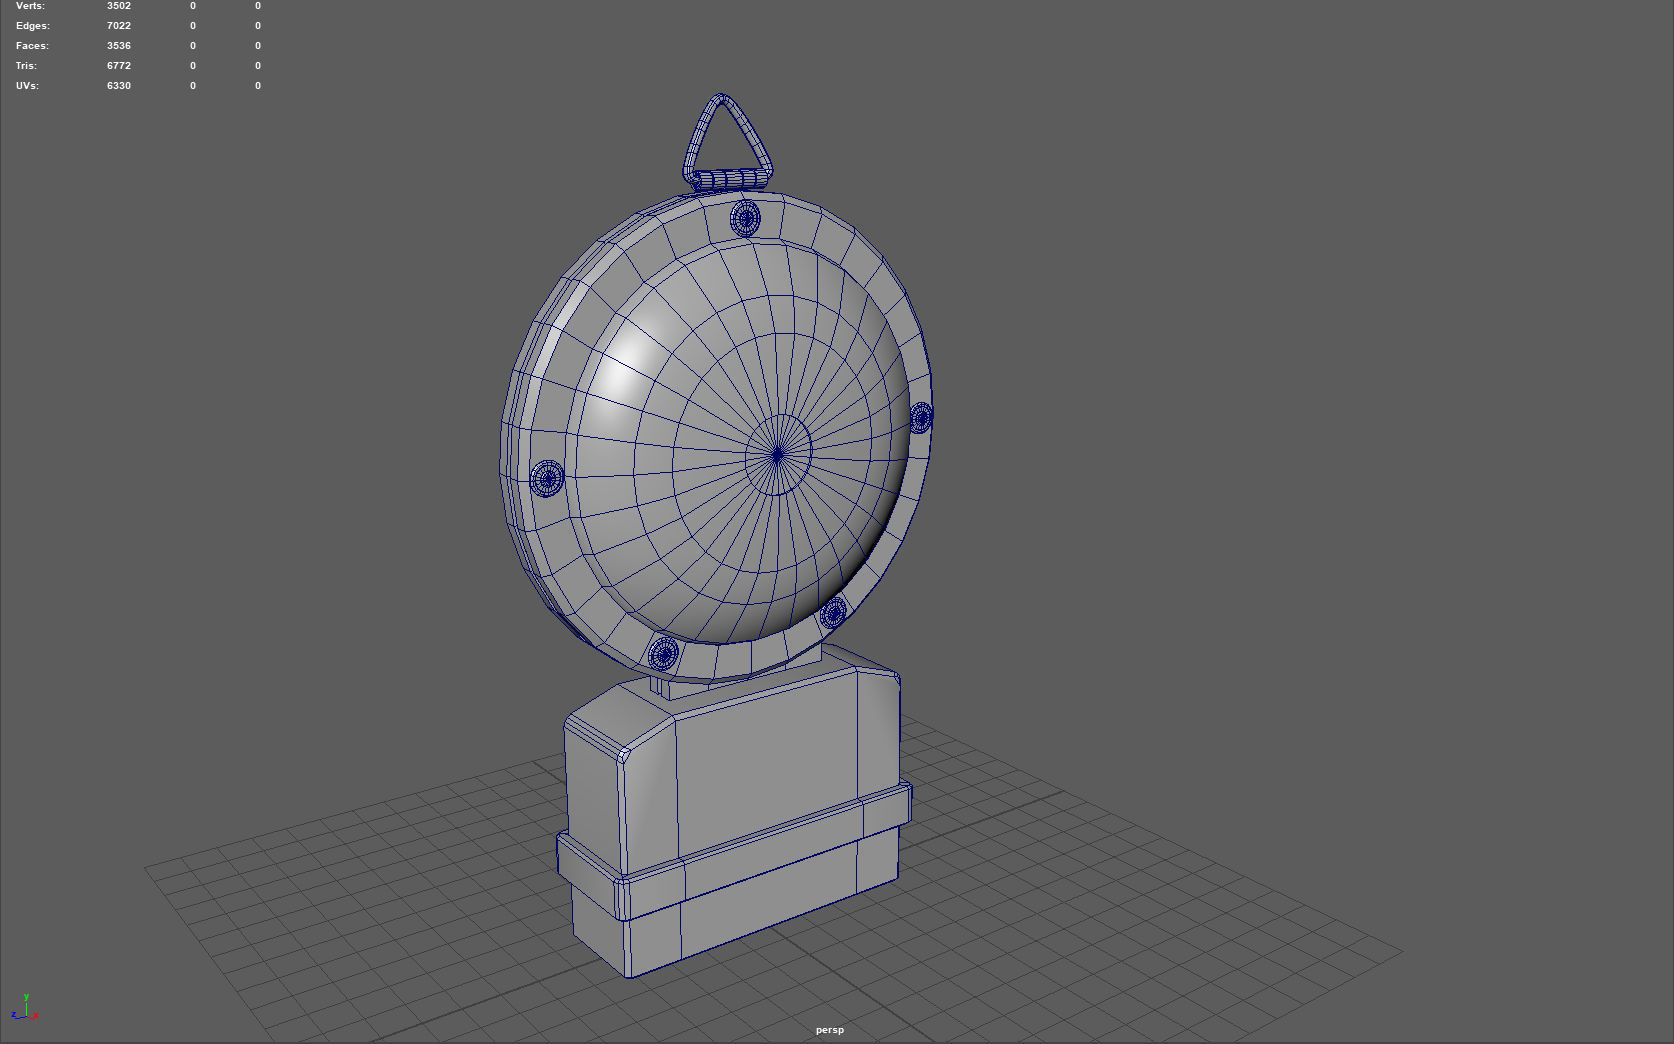Image resolution: width=1674 pixels, height=1044 pixels.
Task: Select the right bolt on the lamp rim
Action: tap(921, 418)
